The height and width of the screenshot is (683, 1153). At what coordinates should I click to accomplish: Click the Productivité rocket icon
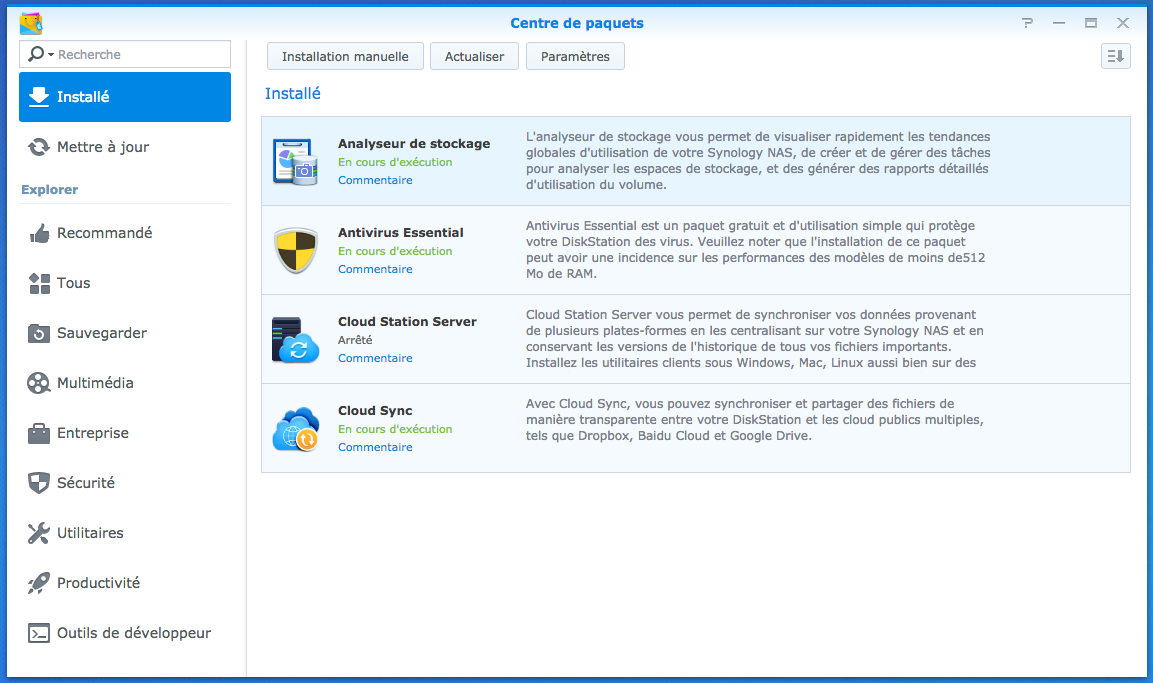[39, 583]
